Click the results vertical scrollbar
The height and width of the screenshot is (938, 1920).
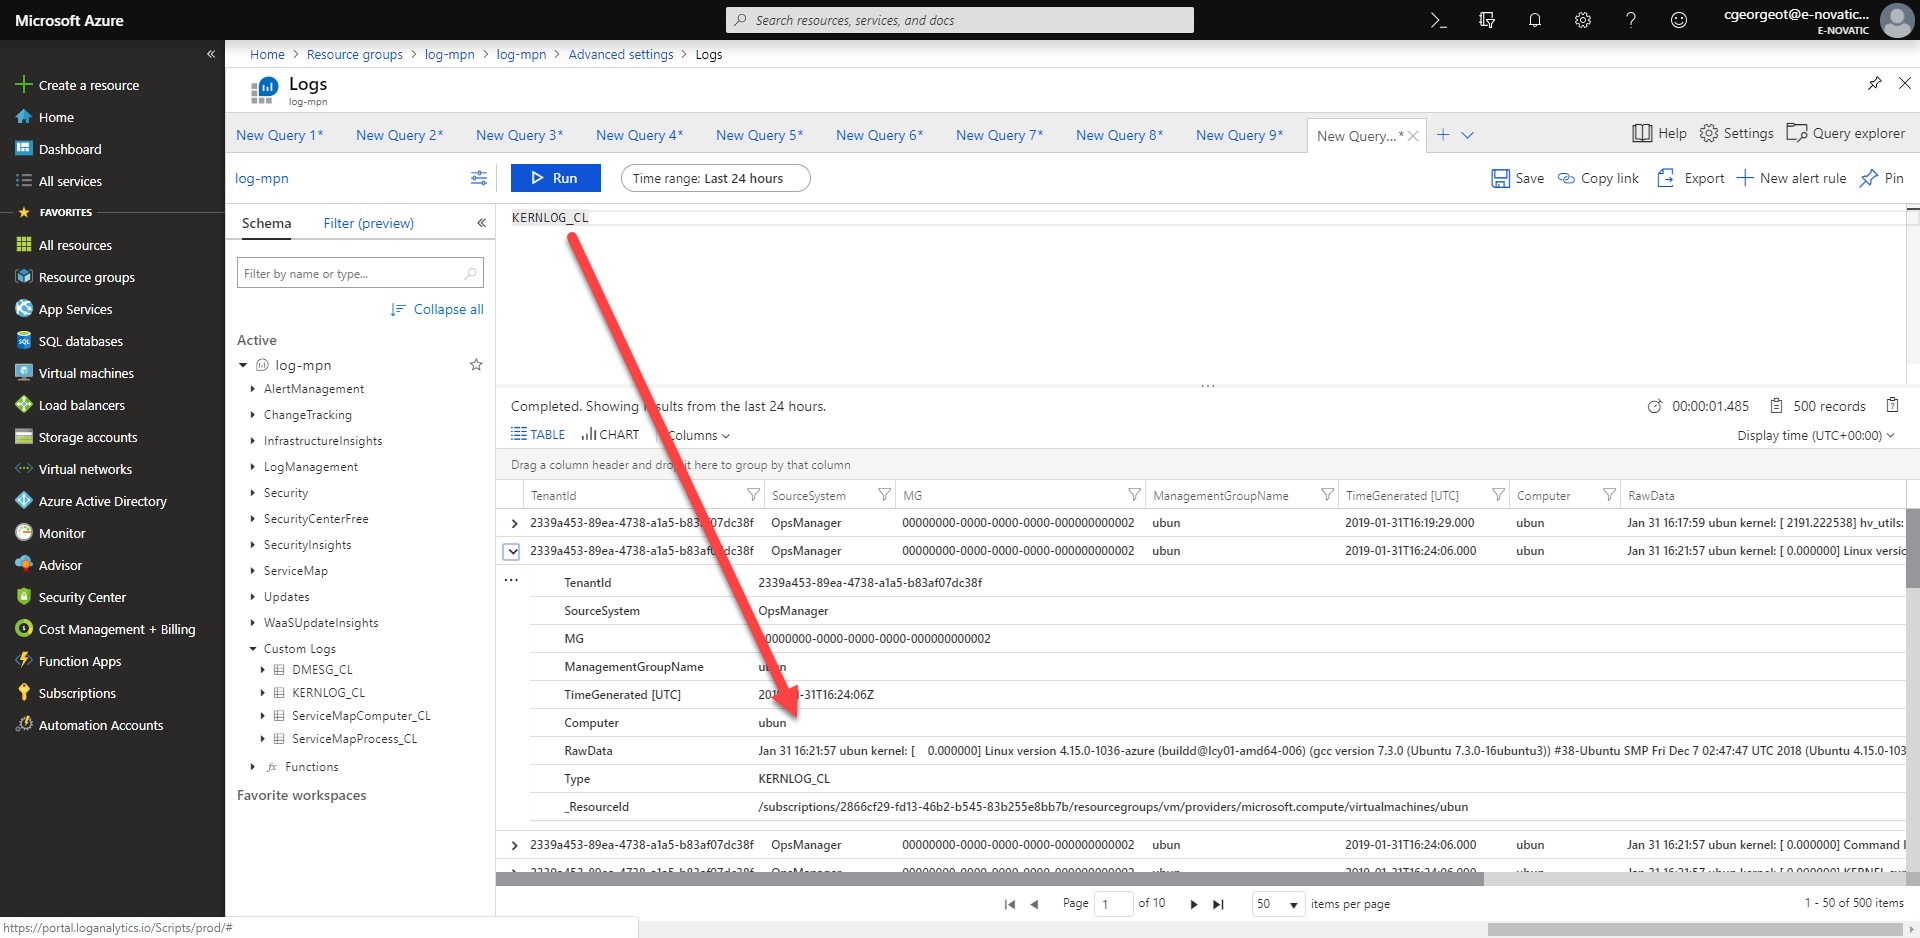click(1912, 548)
